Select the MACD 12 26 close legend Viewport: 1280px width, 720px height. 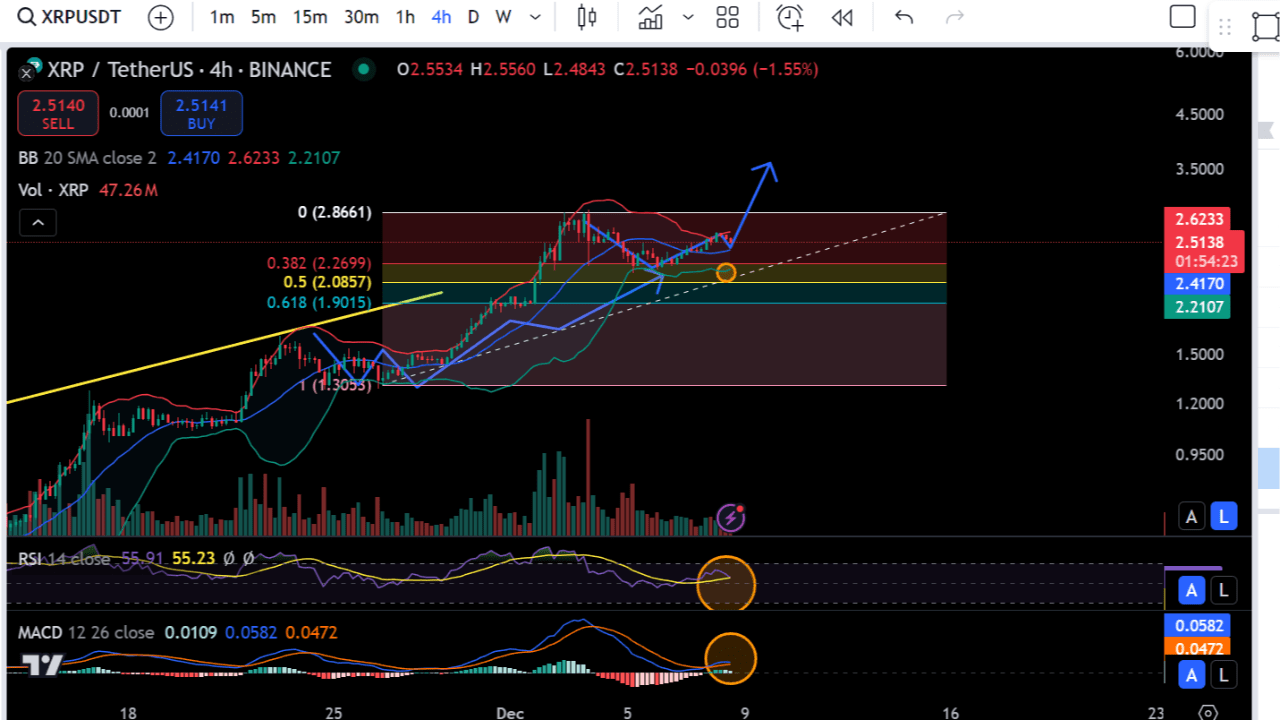click(x=86, y=632)
